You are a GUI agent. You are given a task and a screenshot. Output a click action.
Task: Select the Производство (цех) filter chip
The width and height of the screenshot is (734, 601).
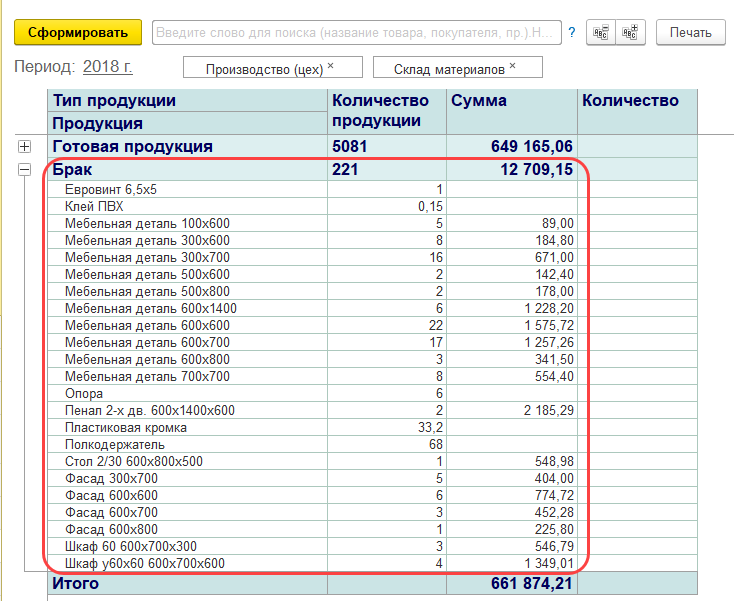(x=272, y=67)
